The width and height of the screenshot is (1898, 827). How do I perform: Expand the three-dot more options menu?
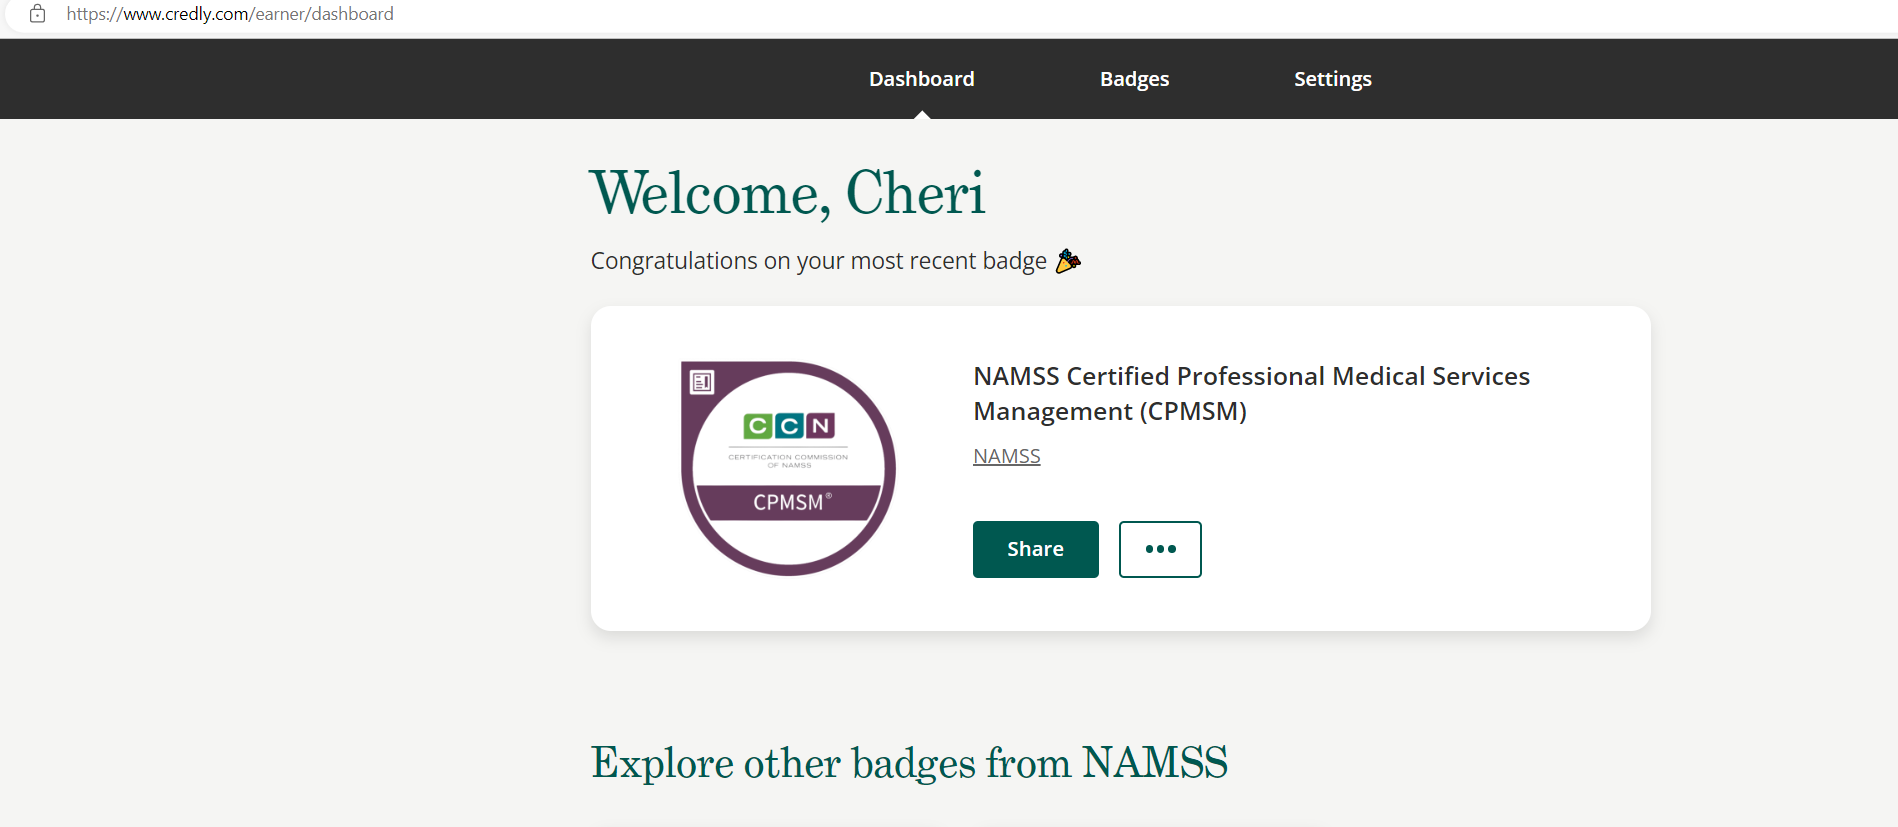click(1160, 549)
